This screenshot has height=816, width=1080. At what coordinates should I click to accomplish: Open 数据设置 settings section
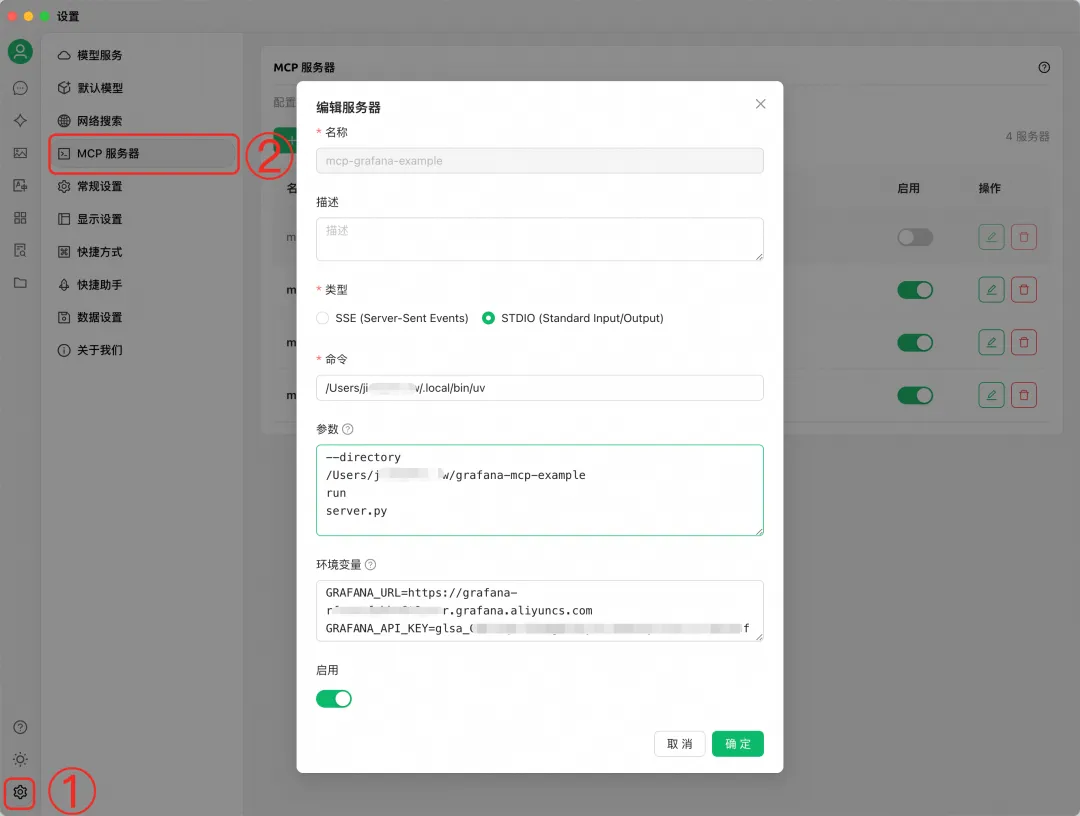[x=145, y=317]
